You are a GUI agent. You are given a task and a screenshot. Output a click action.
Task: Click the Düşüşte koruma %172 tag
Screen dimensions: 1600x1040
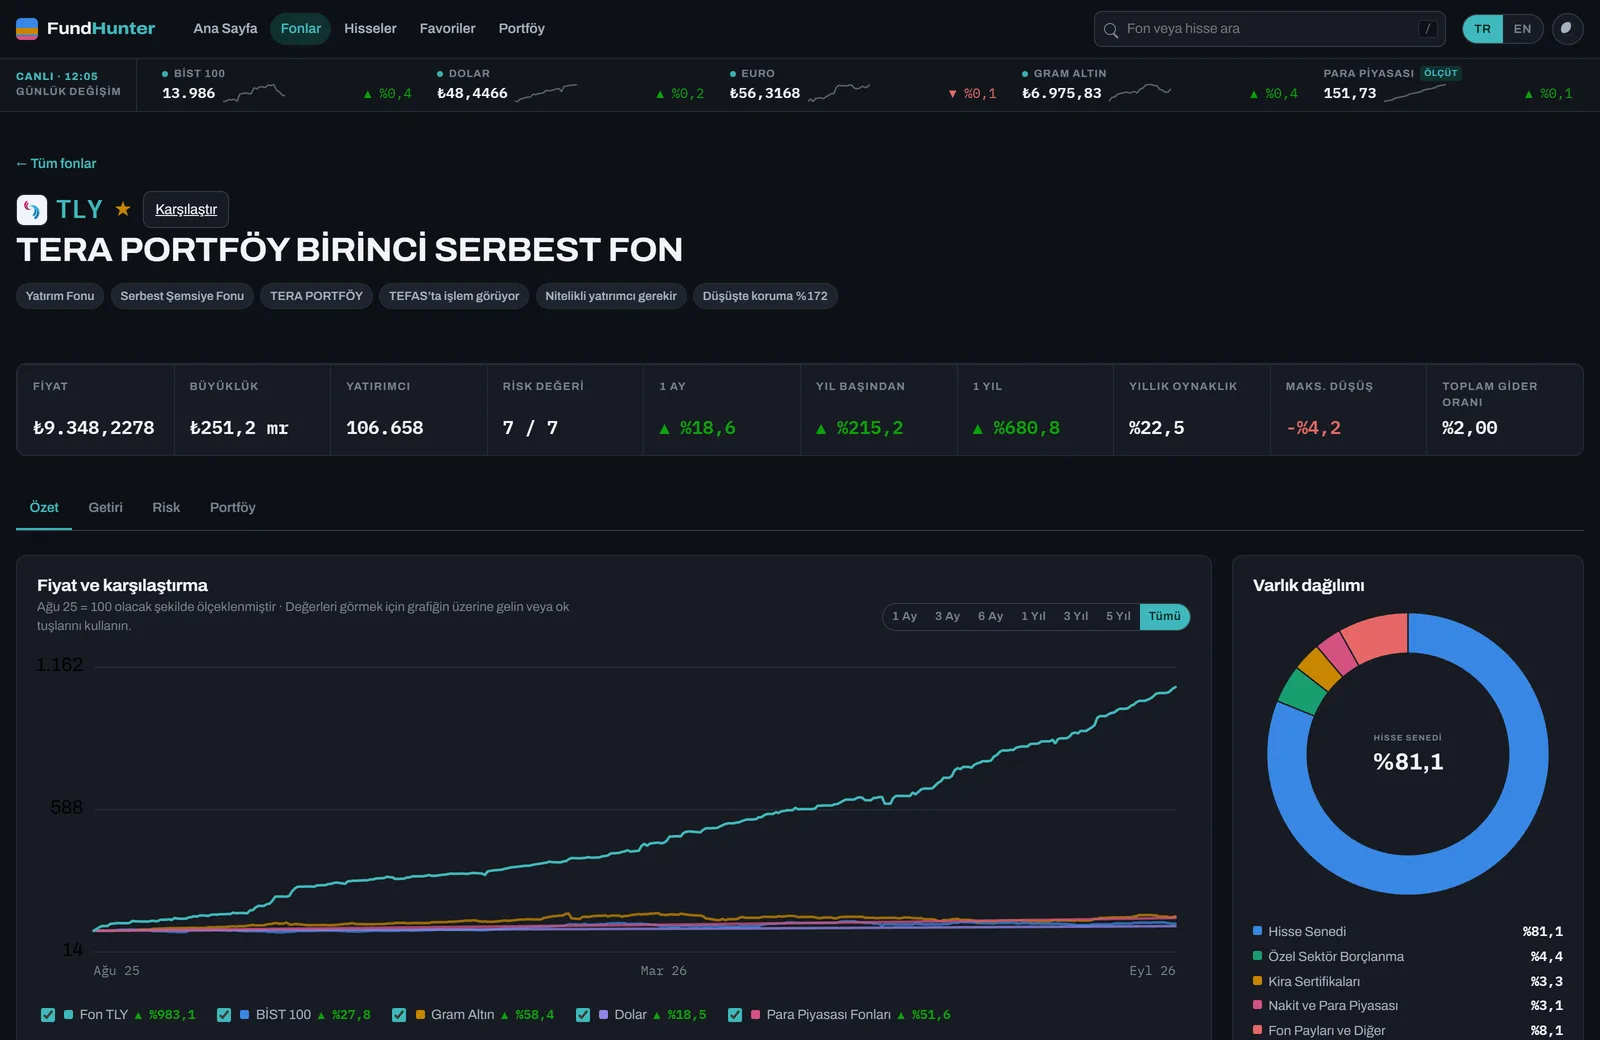[x=765, y=296]
